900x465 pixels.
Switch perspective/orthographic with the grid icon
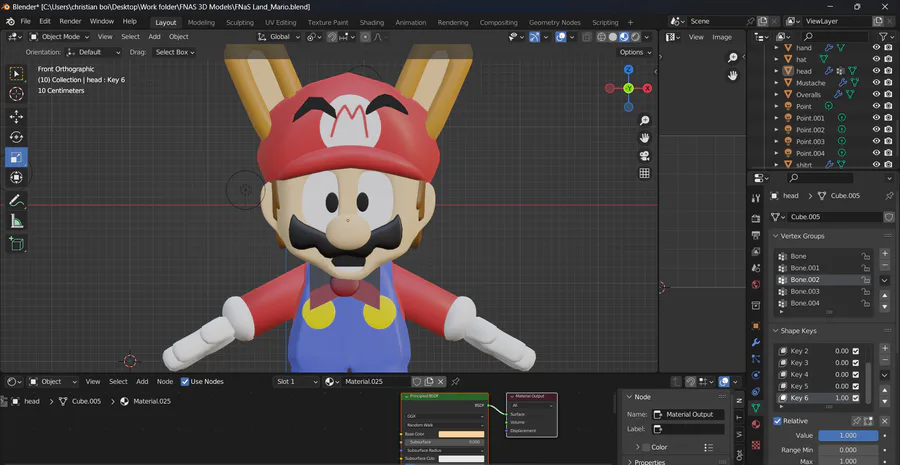click(645, 173)
